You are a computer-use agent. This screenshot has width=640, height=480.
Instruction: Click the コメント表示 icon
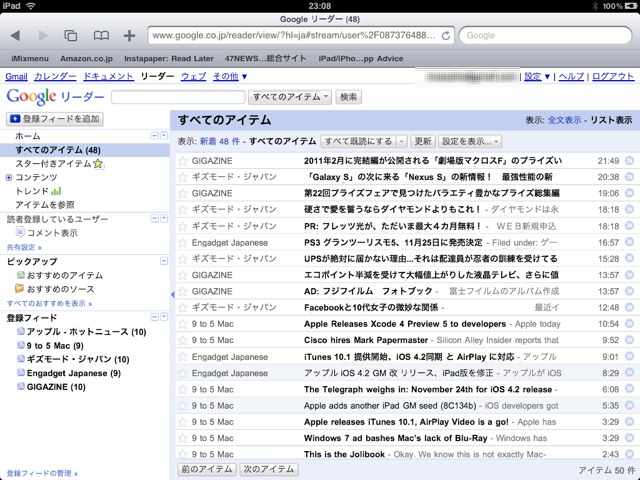(x=20, y=233)
